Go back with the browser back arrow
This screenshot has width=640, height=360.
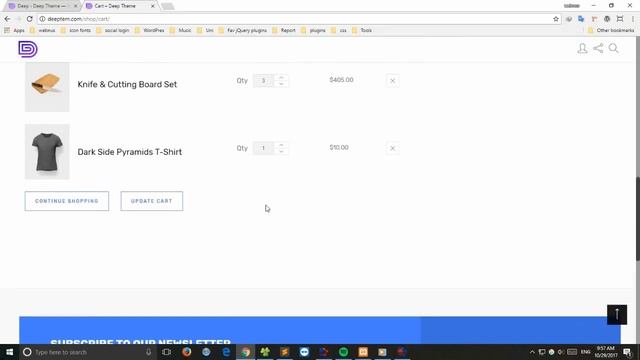click(x=7, y=19)
